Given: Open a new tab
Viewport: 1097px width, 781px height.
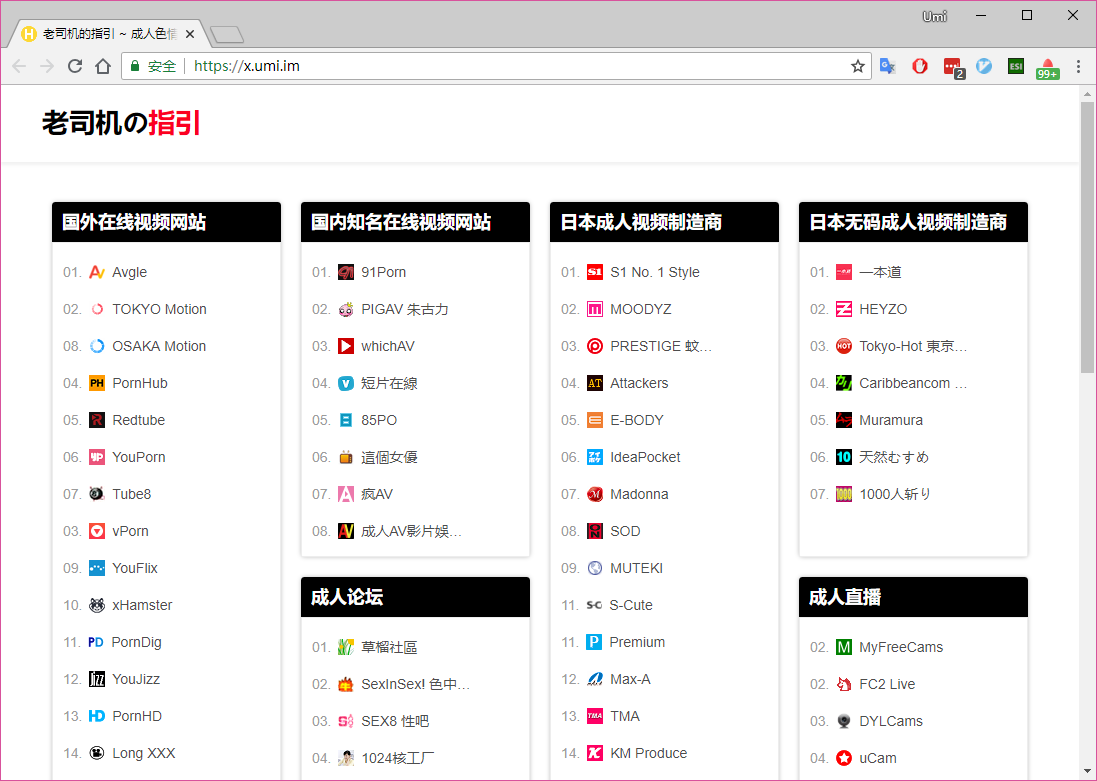Looking at the screenshot, I should click(227, 36).
